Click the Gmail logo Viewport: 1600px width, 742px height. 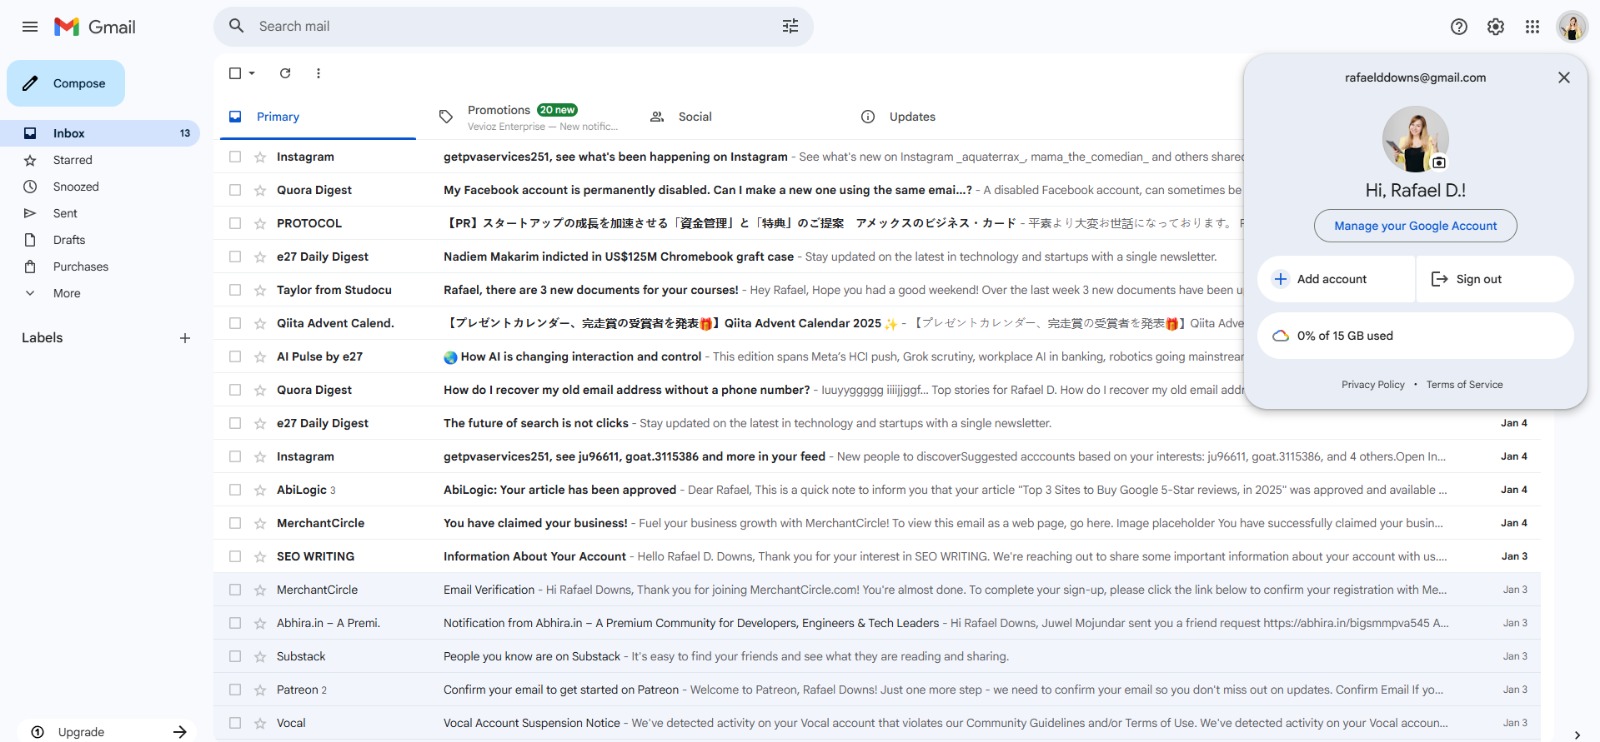coord(95,27)
